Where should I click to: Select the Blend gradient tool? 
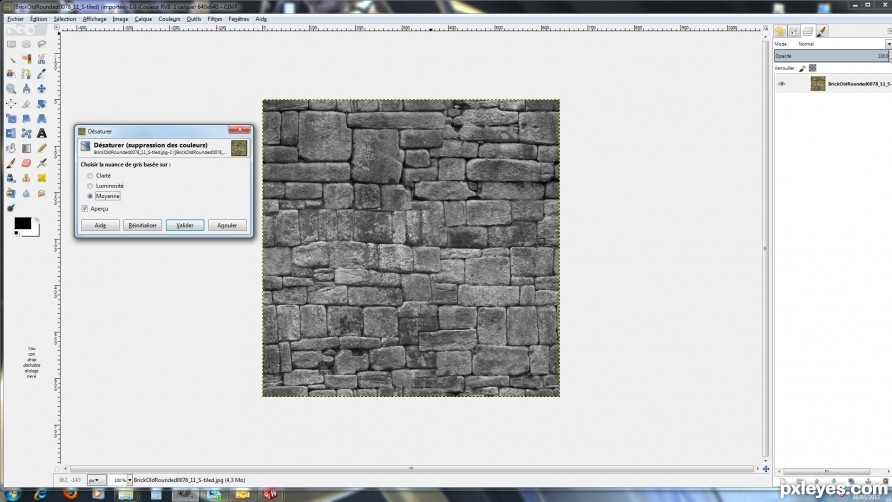[26, 148]
